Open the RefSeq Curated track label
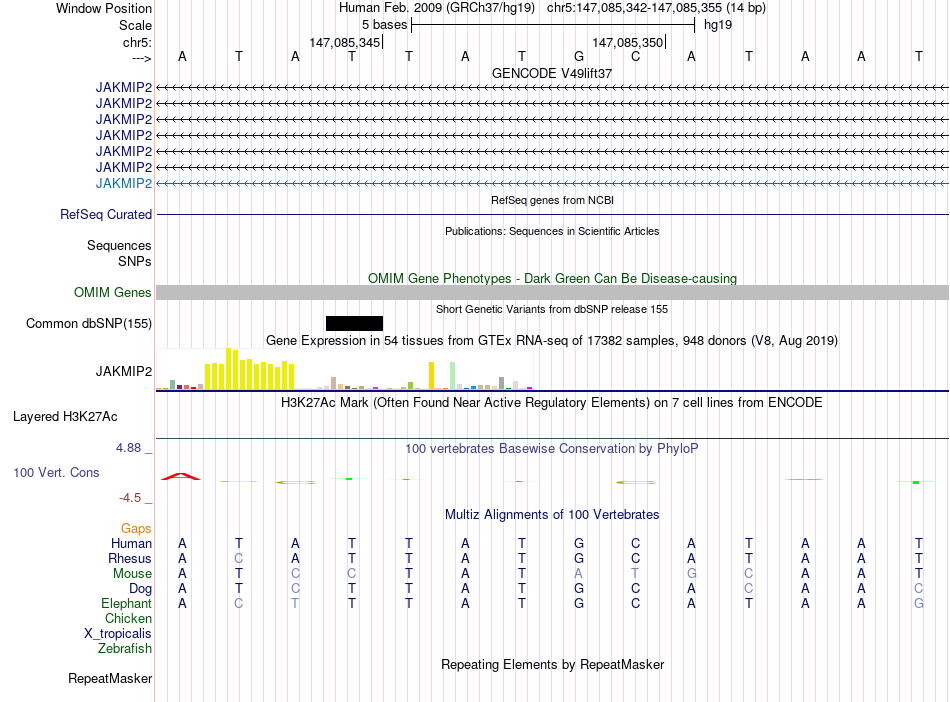 (106, 214)
